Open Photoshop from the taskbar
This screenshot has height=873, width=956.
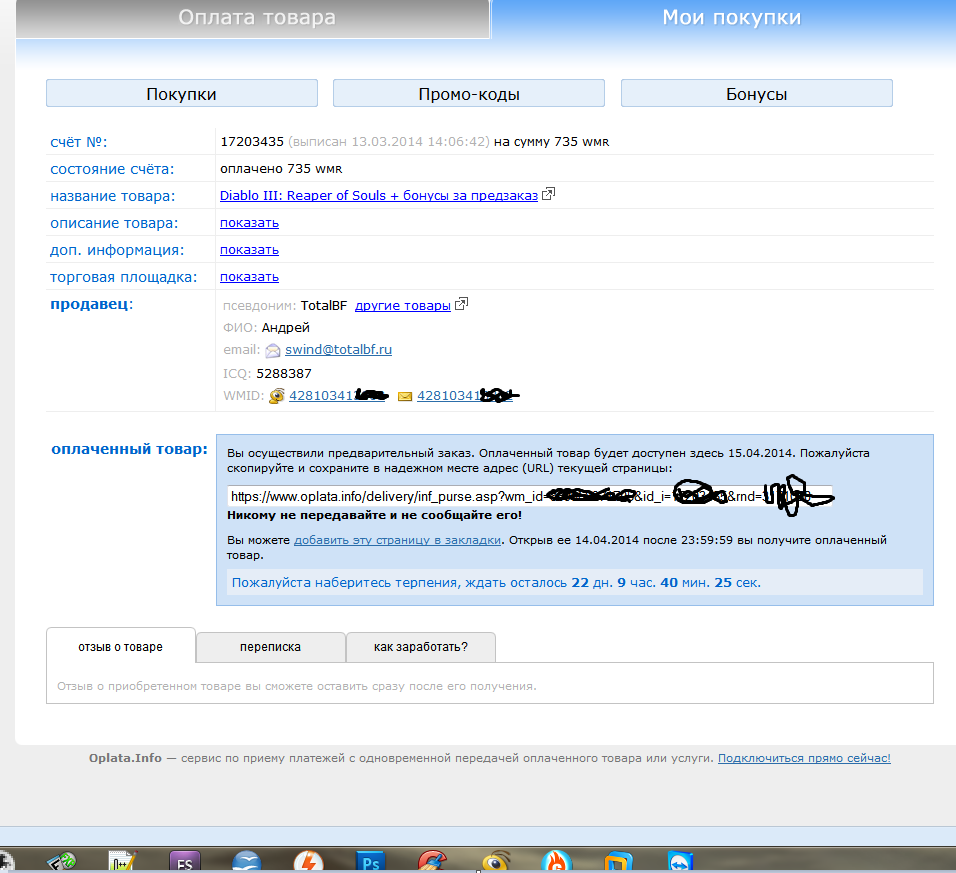[371, 861]
